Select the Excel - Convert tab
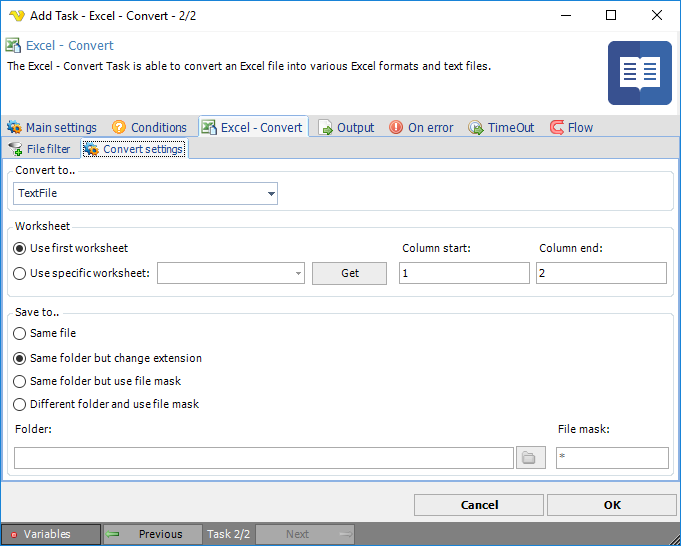The height and width of the screenshot is (546, 681). pos(253,127)
